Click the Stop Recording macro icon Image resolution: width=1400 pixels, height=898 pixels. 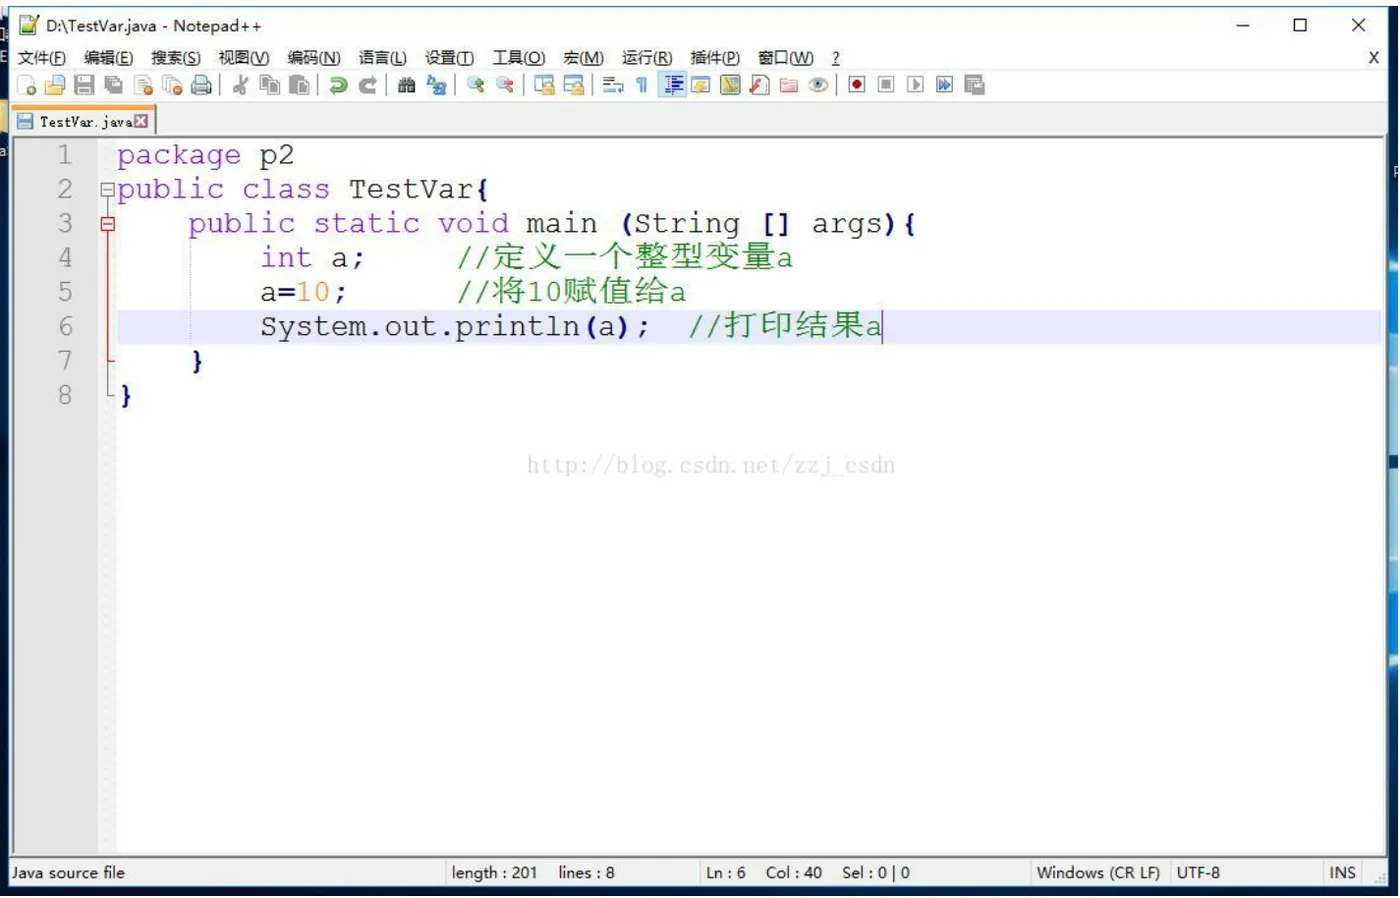point(886,85)
